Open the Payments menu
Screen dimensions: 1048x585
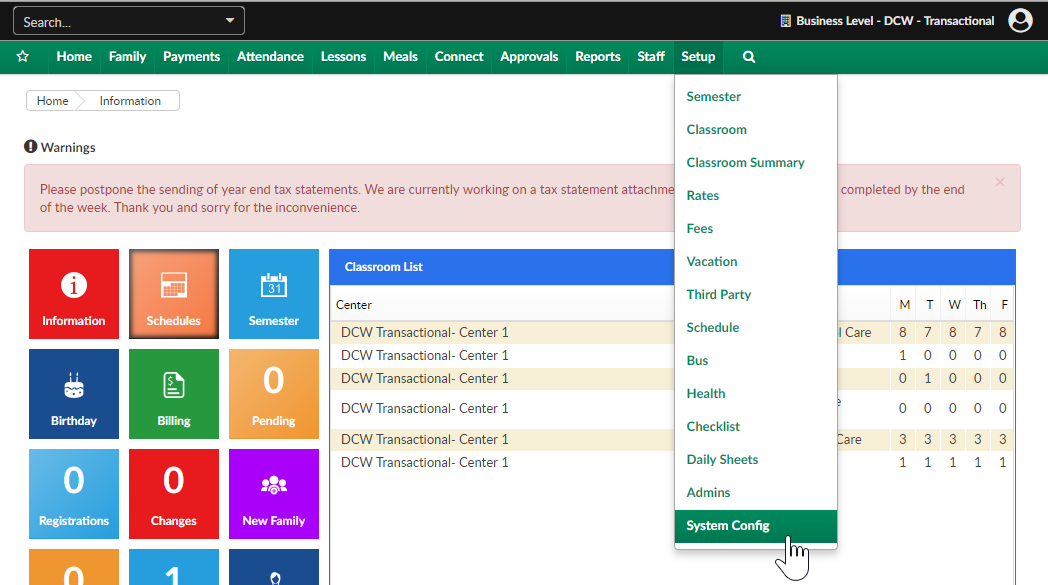click(191, 57)
